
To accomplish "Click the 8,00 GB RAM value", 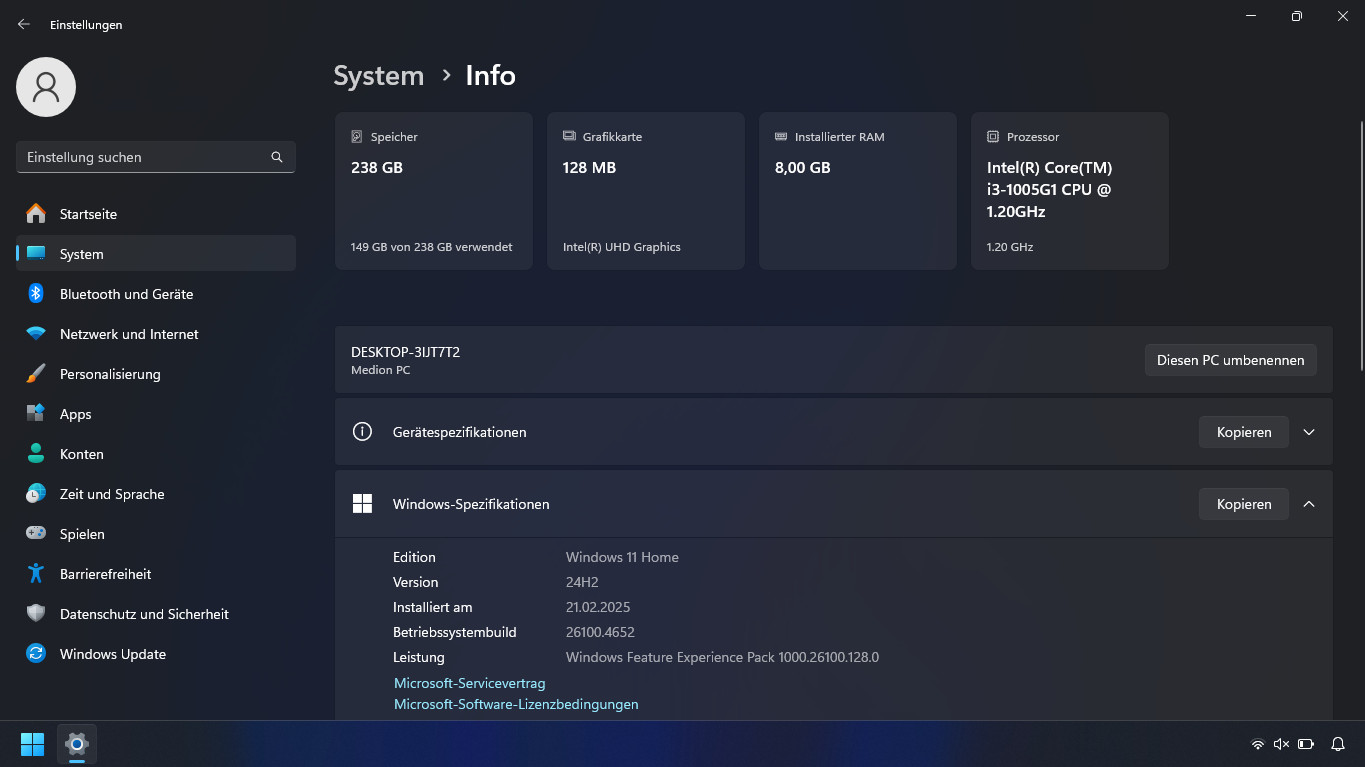I will pyautogui.click(x=803, y=168).
